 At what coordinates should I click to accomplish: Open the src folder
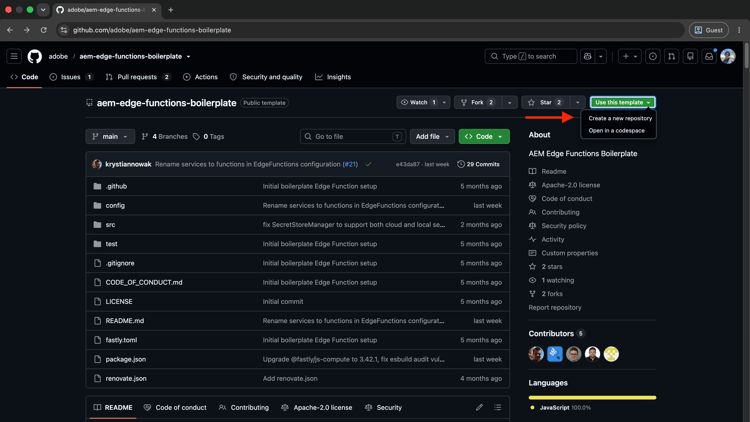tap(110, 225)
